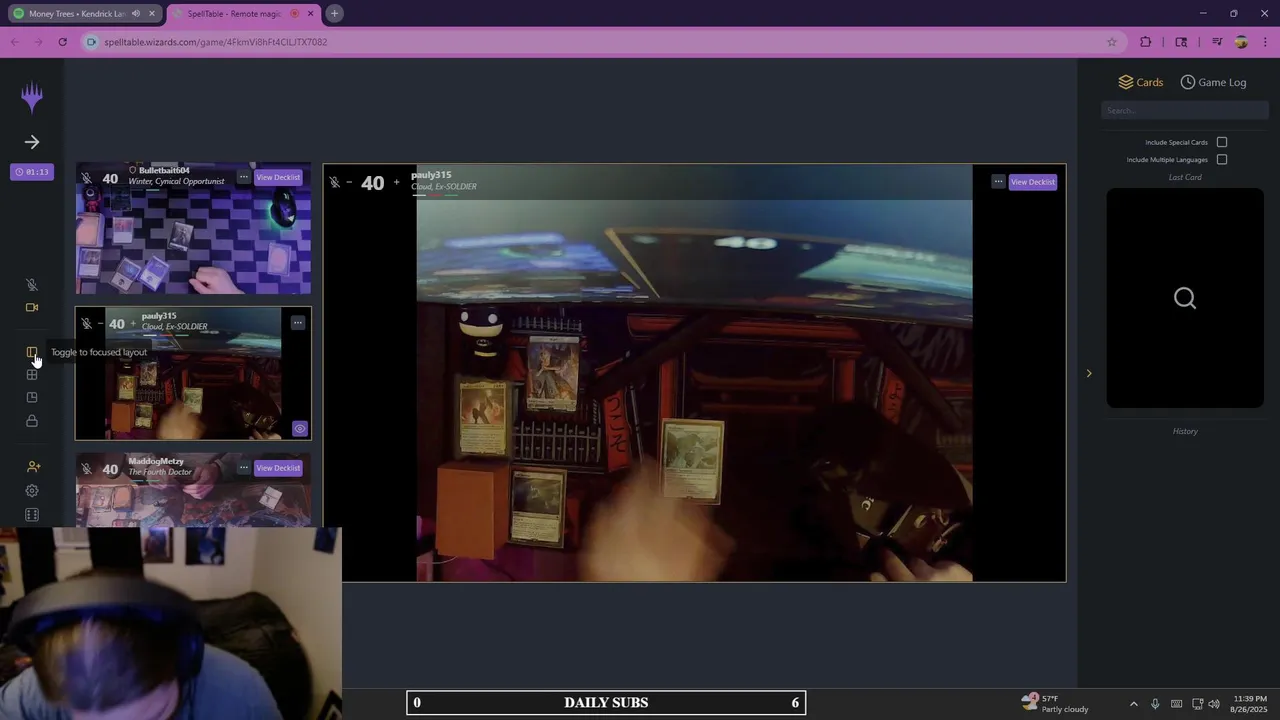Click MaddogMetzy muted microphone icon

tap(87, 469)
